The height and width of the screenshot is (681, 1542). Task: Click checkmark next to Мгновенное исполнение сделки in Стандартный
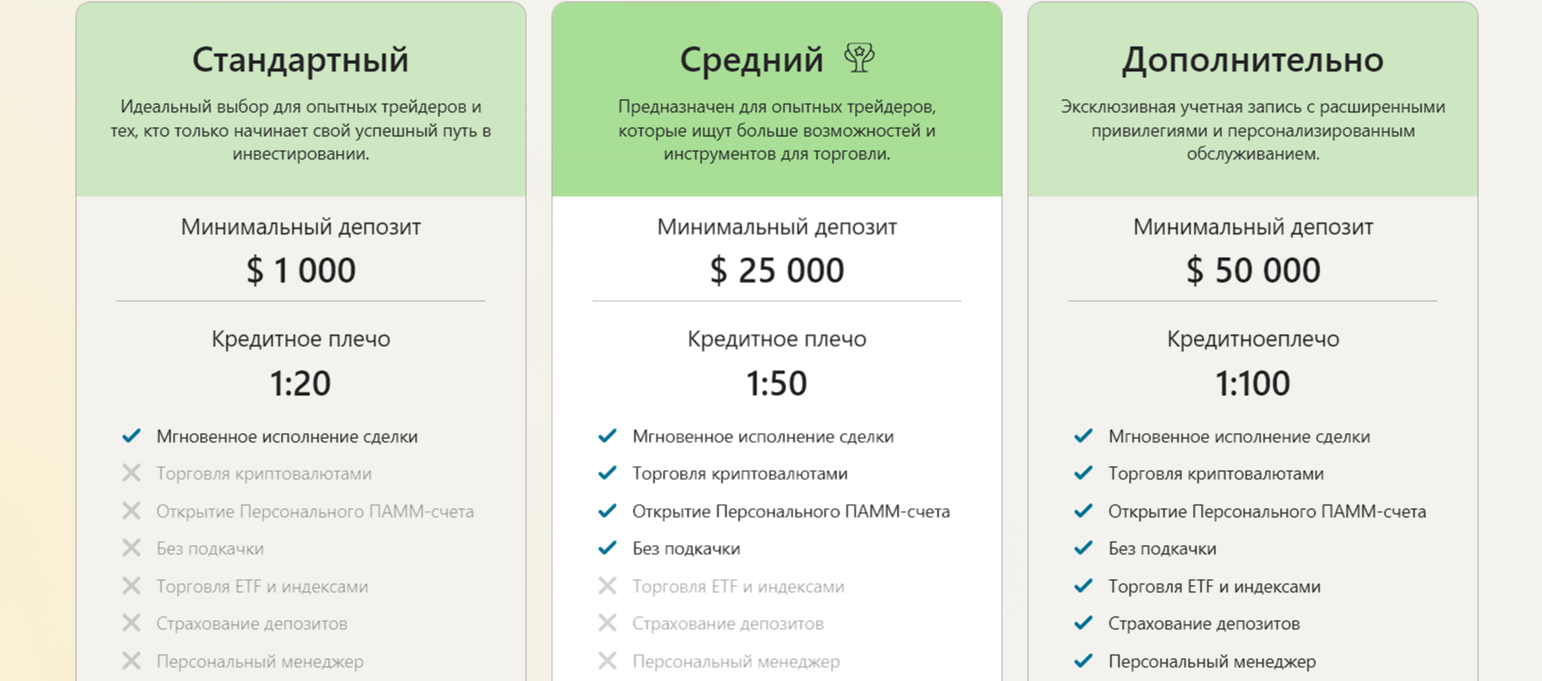(x=131, y=436)
